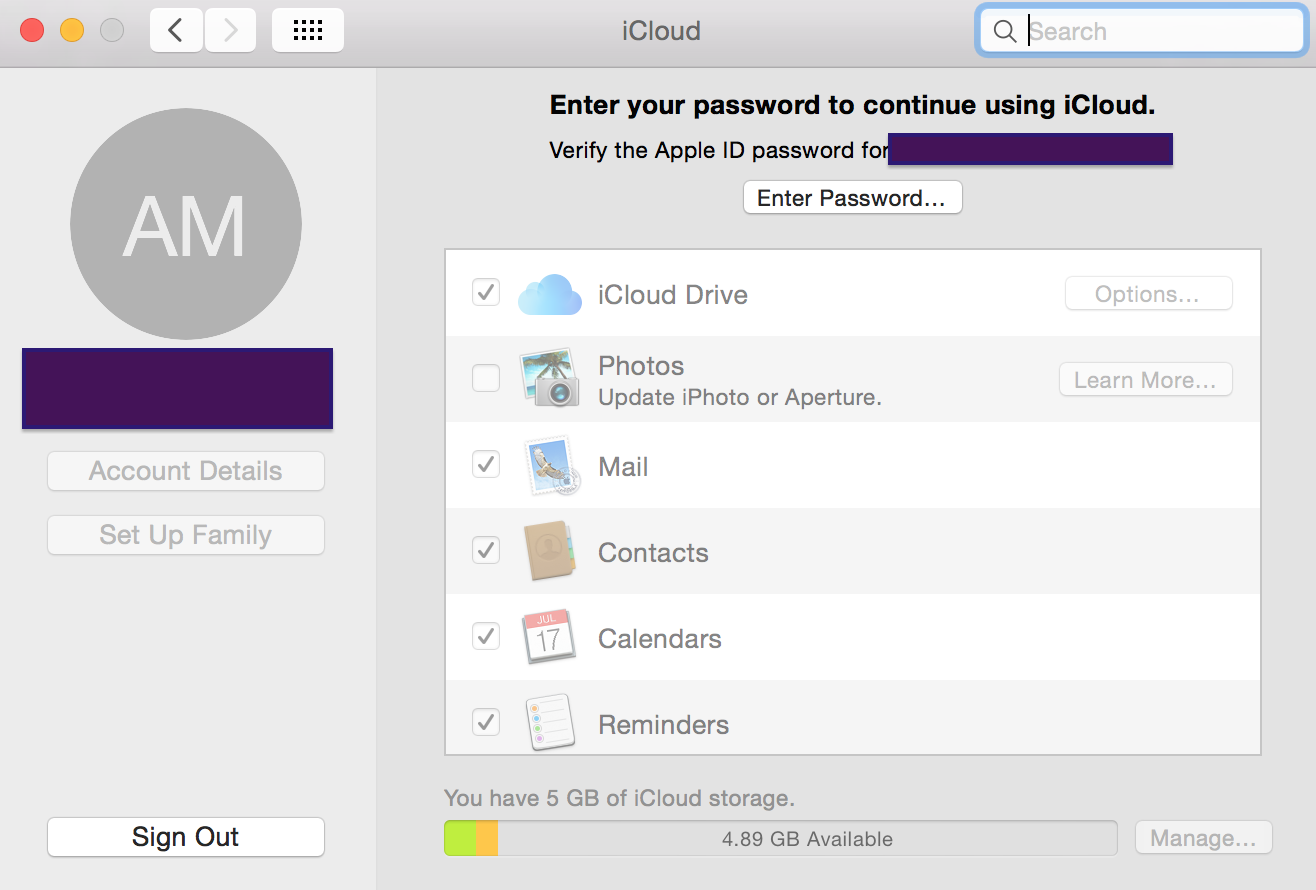The width and height of the screenshot is (1316, 890).
Task: Click the Contacts address book icon
Action: pyautogui.click(x=549, y=552)
